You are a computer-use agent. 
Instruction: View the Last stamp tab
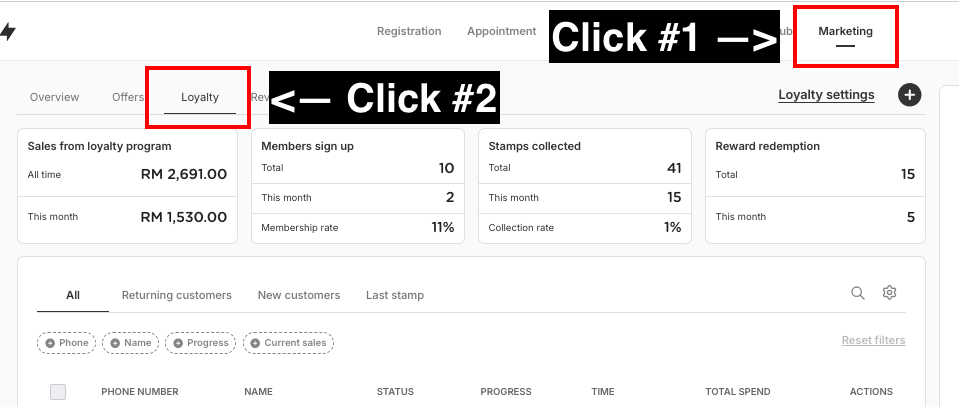[394, 295]
